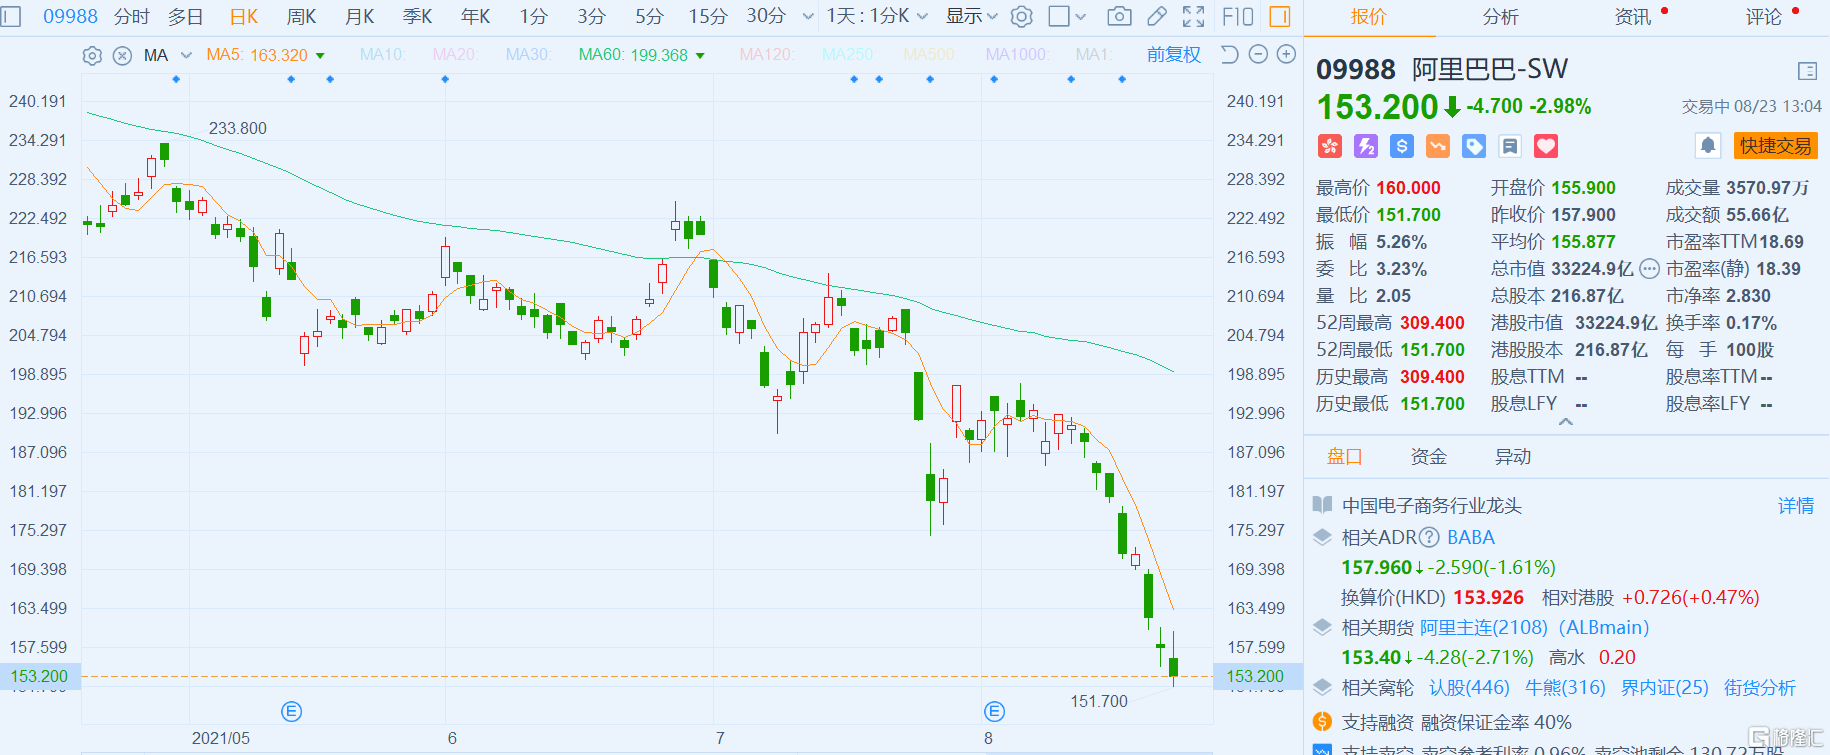1830x755 pixels.
Task: Click the red heart favorite icon
Action: pyautogui.click(x=1546, y=147)
